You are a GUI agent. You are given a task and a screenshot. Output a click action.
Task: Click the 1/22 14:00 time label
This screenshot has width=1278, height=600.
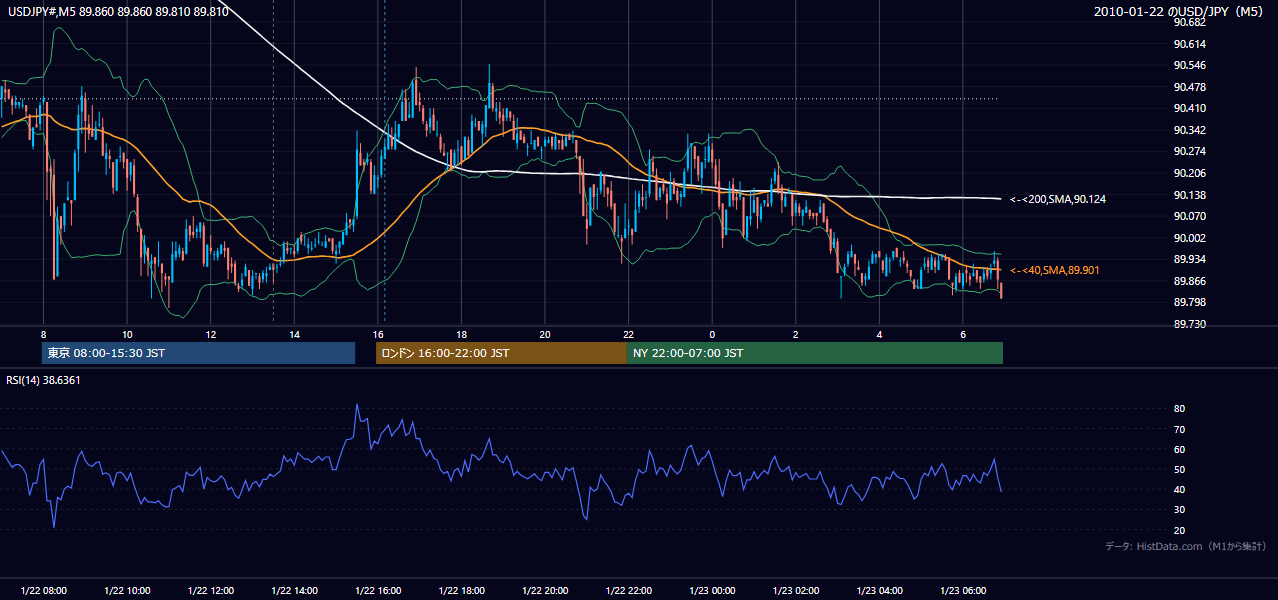point(294,591)
